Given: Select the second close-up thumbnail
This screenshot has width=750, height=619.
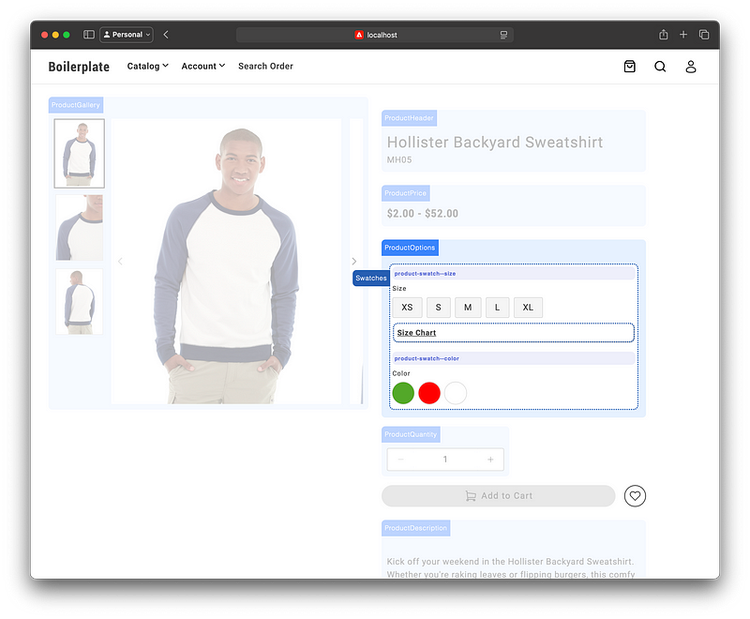Looking at the screenshot, I should tap(79, 228).
